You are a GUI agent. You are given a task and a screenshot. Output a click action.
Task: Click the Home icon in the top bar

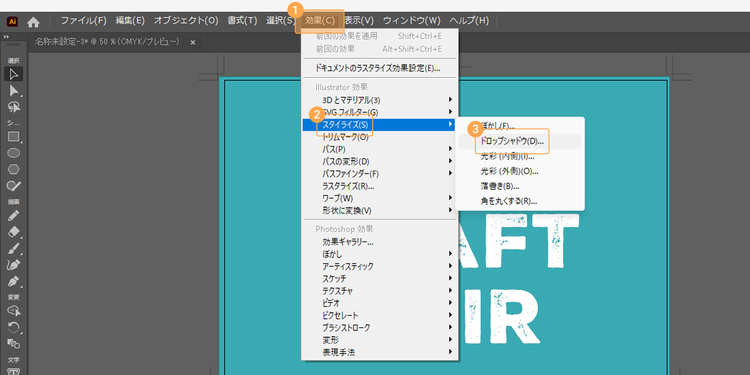click(x=33, y=22)
